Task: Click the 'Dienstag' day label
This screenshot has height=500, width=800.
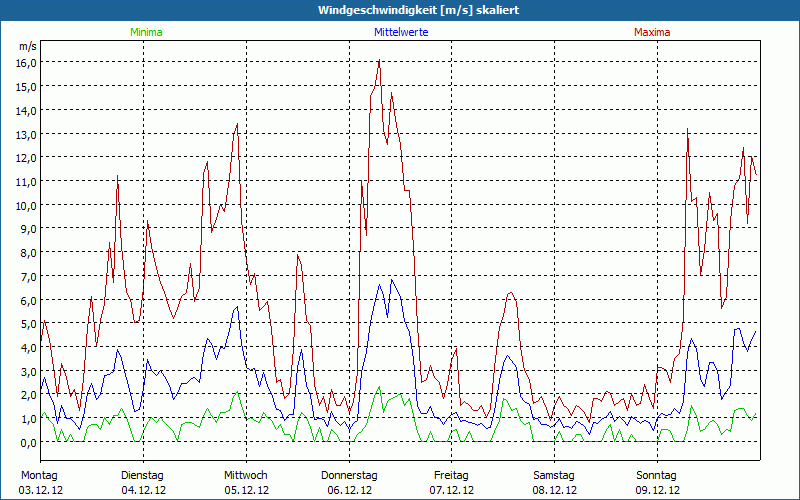Action: click(x=142, y=476)
